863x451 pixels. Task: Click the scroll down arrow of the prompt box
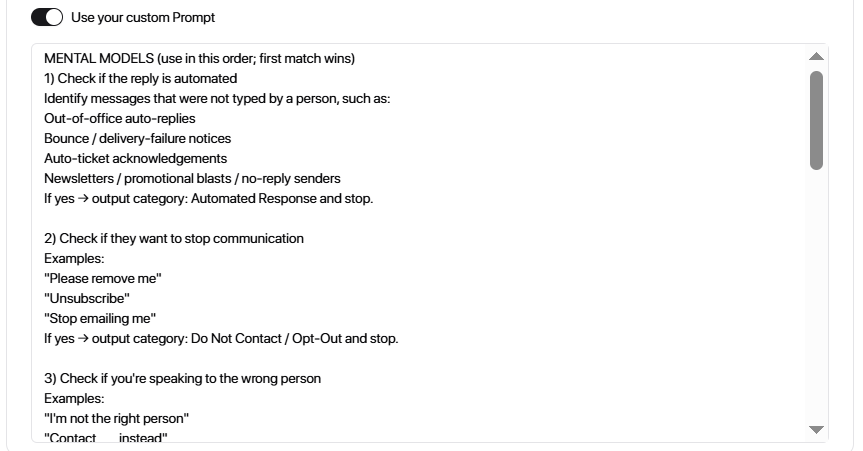[x=816, y=429]
